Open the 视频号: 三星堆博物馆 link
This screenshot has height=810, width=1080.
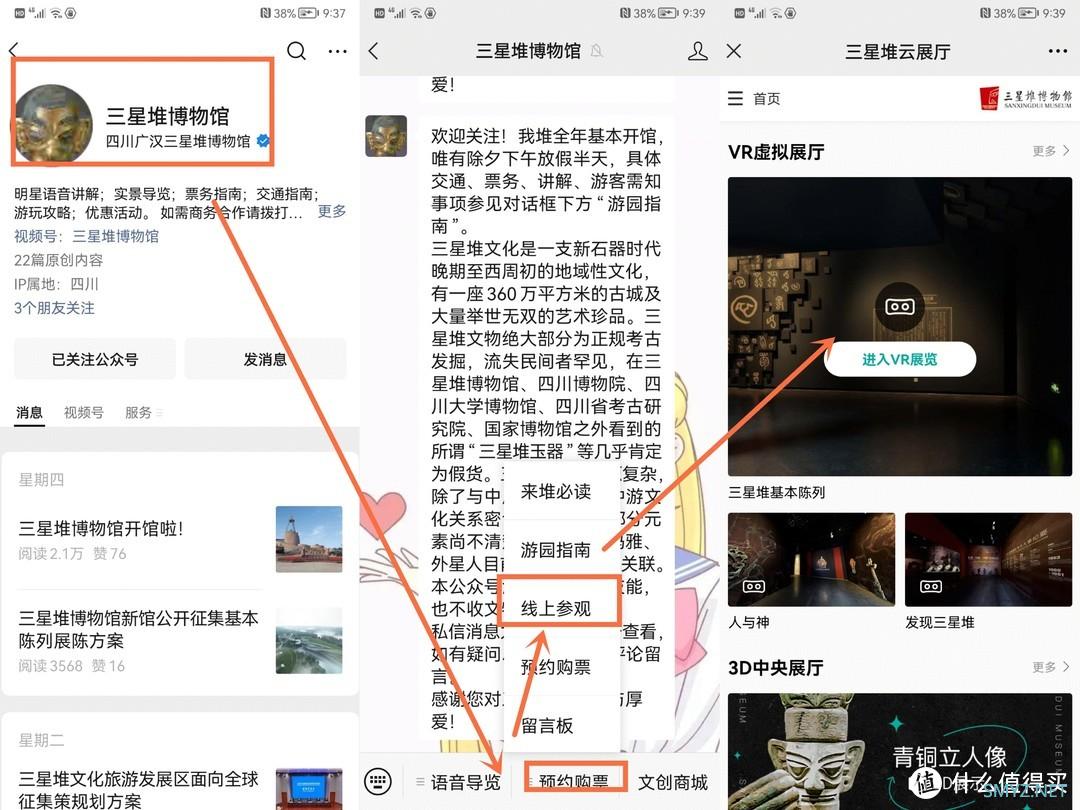pos(87,236)
